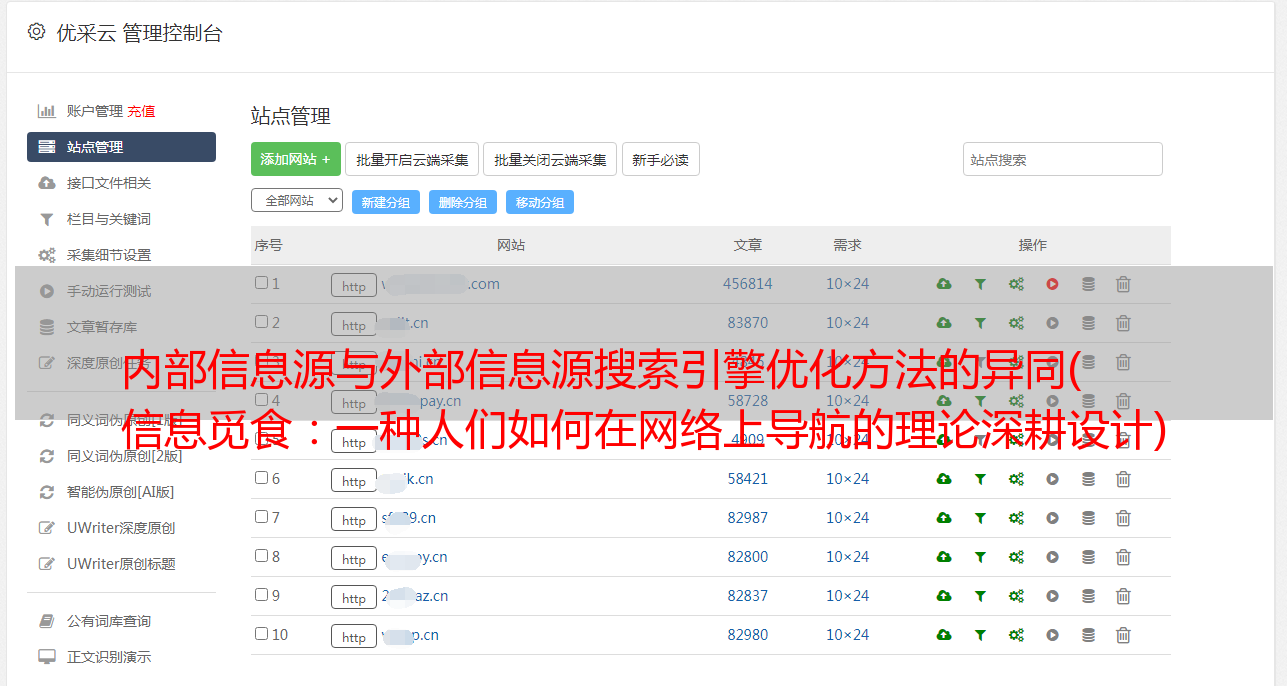Delete site in row 7 with trash icon
The image size is (1287, 686).
[1123, 518]
